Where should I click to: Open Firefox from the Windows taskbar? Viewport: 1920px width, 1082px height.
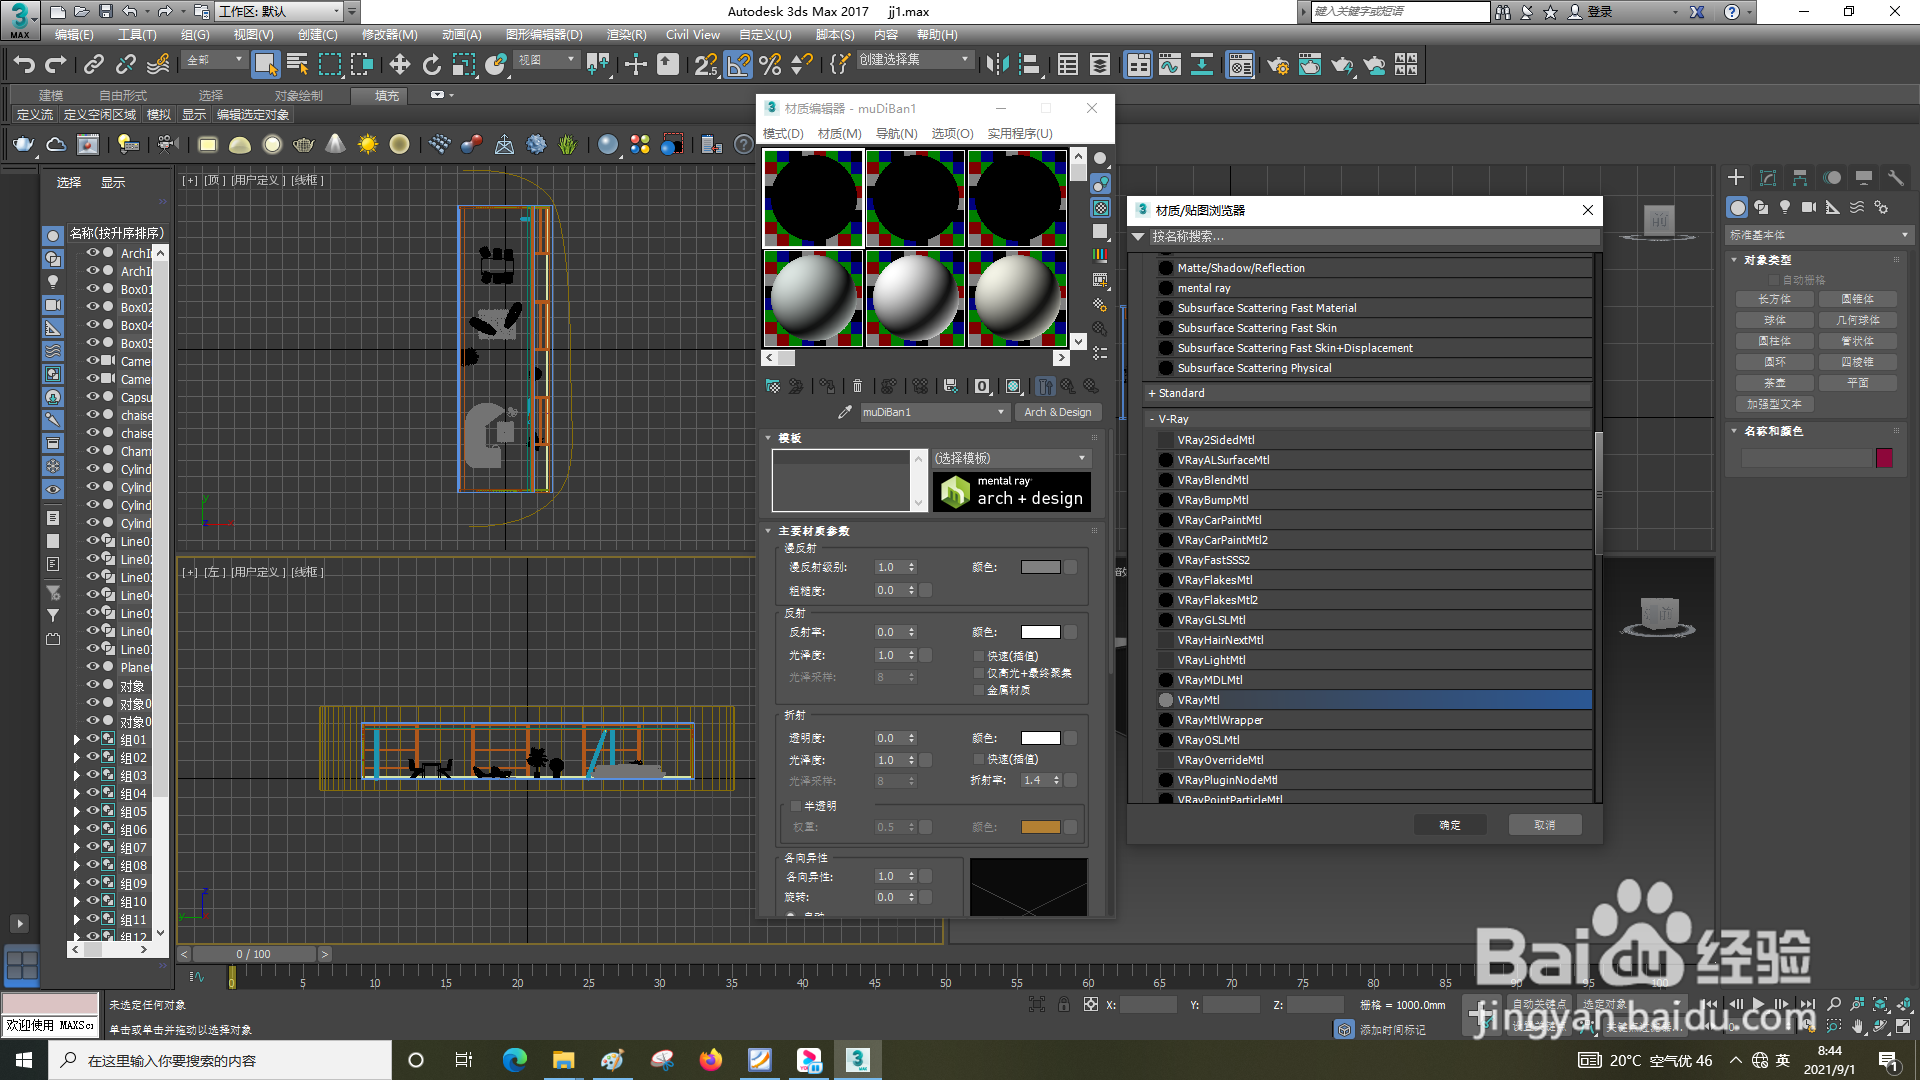711,1061
